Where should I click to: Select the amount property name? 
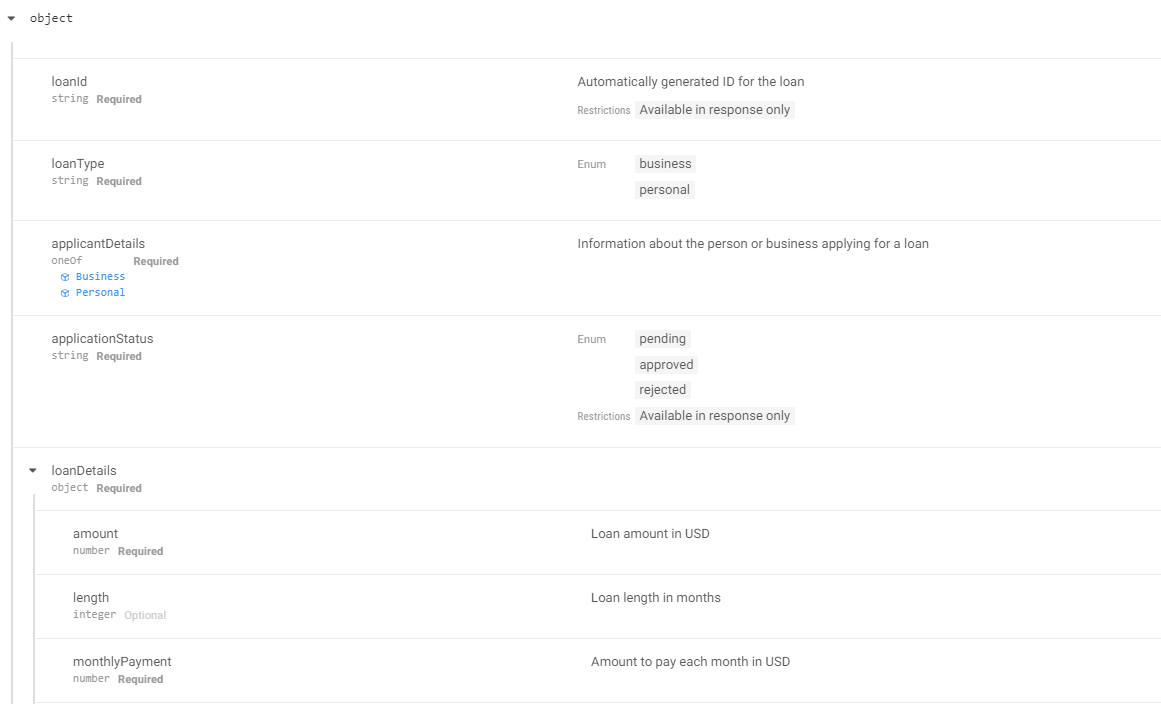[x=95, y=534]
